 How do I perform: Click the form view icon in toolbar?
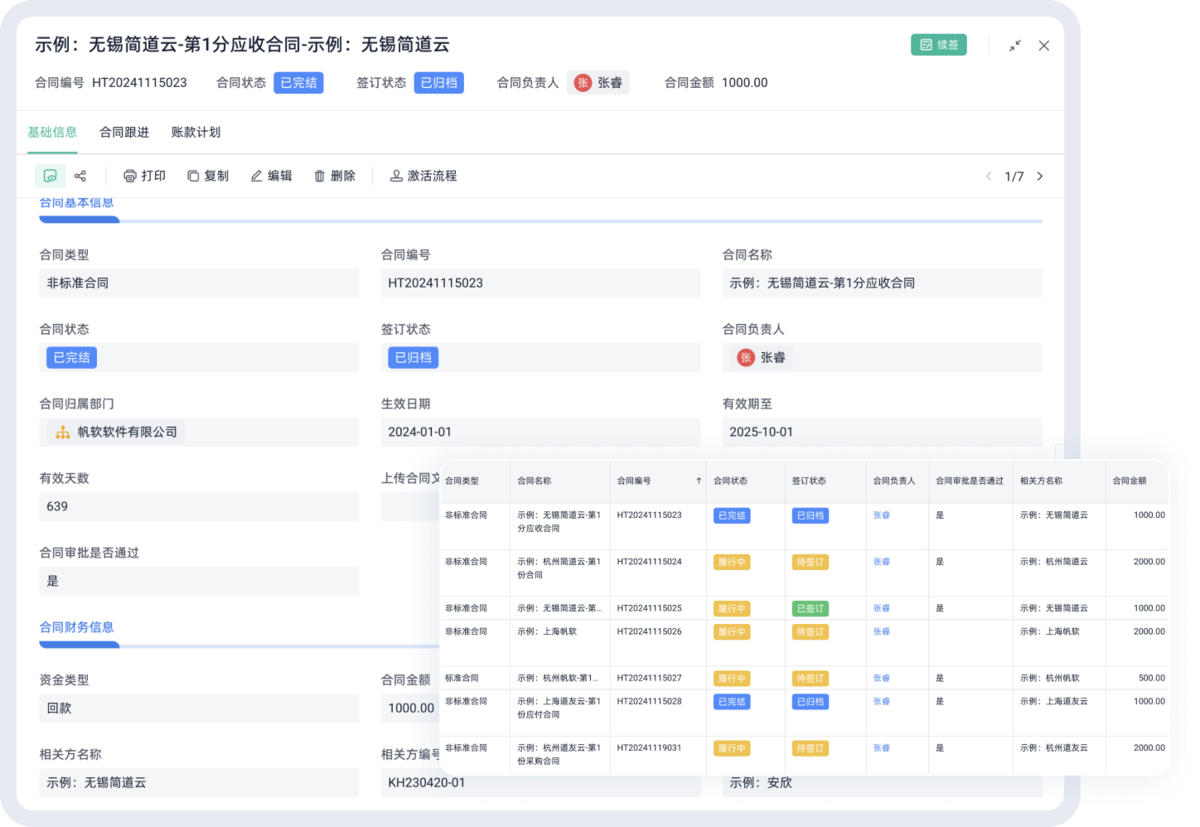[50, 176]
